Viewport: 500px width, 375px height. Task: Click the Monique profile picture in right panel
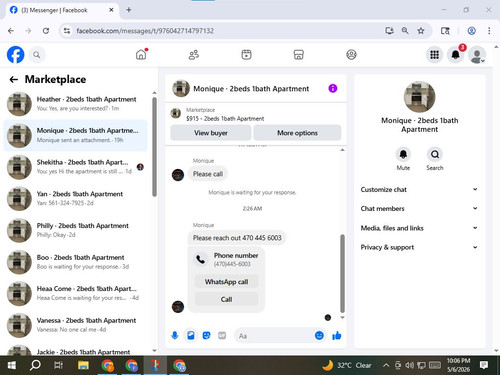click(419, 97)
